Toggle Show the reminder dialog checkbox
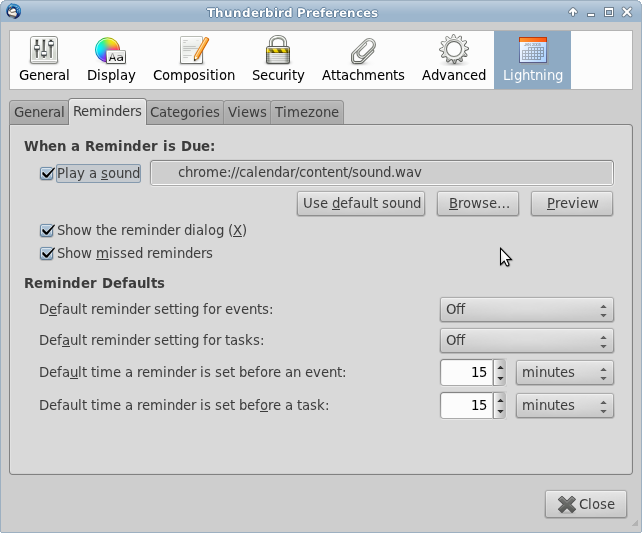Screen dimensions: 642x533 coord(47,230)
